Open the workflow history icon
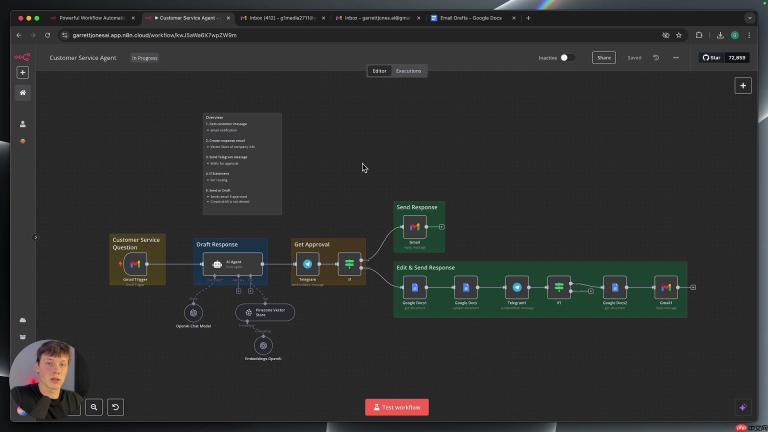Screen dimensions: 768x432 point(656,58)
